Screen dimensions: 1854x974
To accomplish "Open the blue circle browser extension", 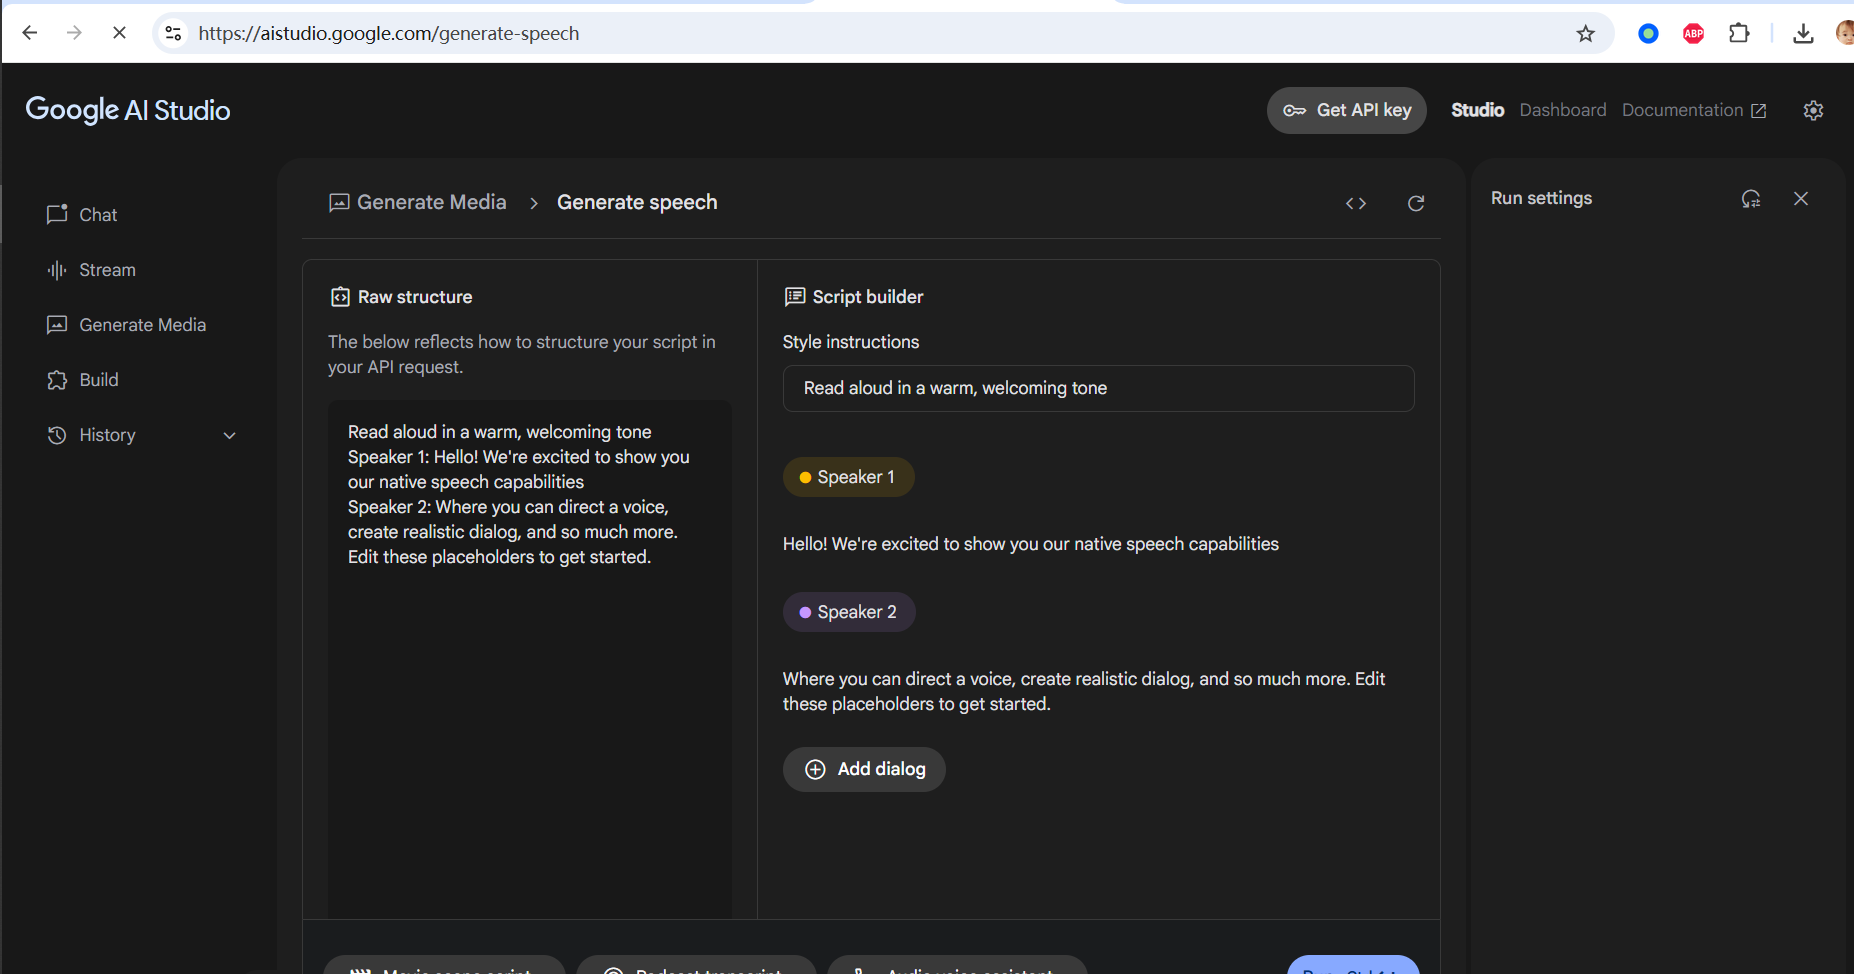I will click(1648, 34).
